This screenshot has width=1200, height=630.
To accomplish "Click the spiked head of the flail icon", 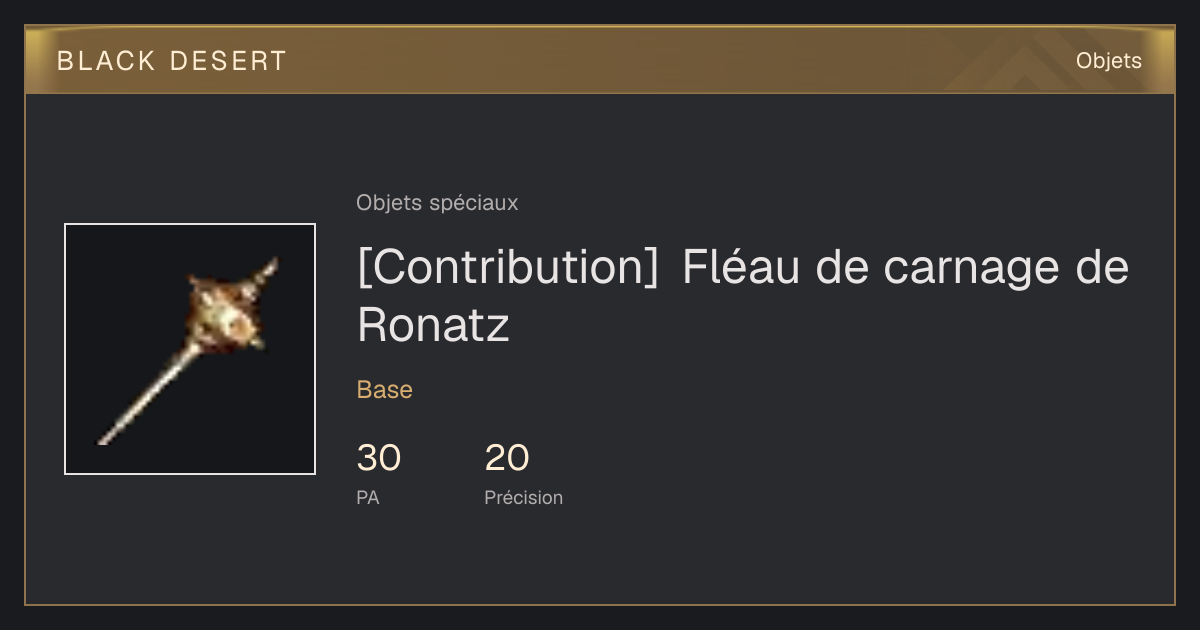I will pyautogui.click(x=230, y=310).
